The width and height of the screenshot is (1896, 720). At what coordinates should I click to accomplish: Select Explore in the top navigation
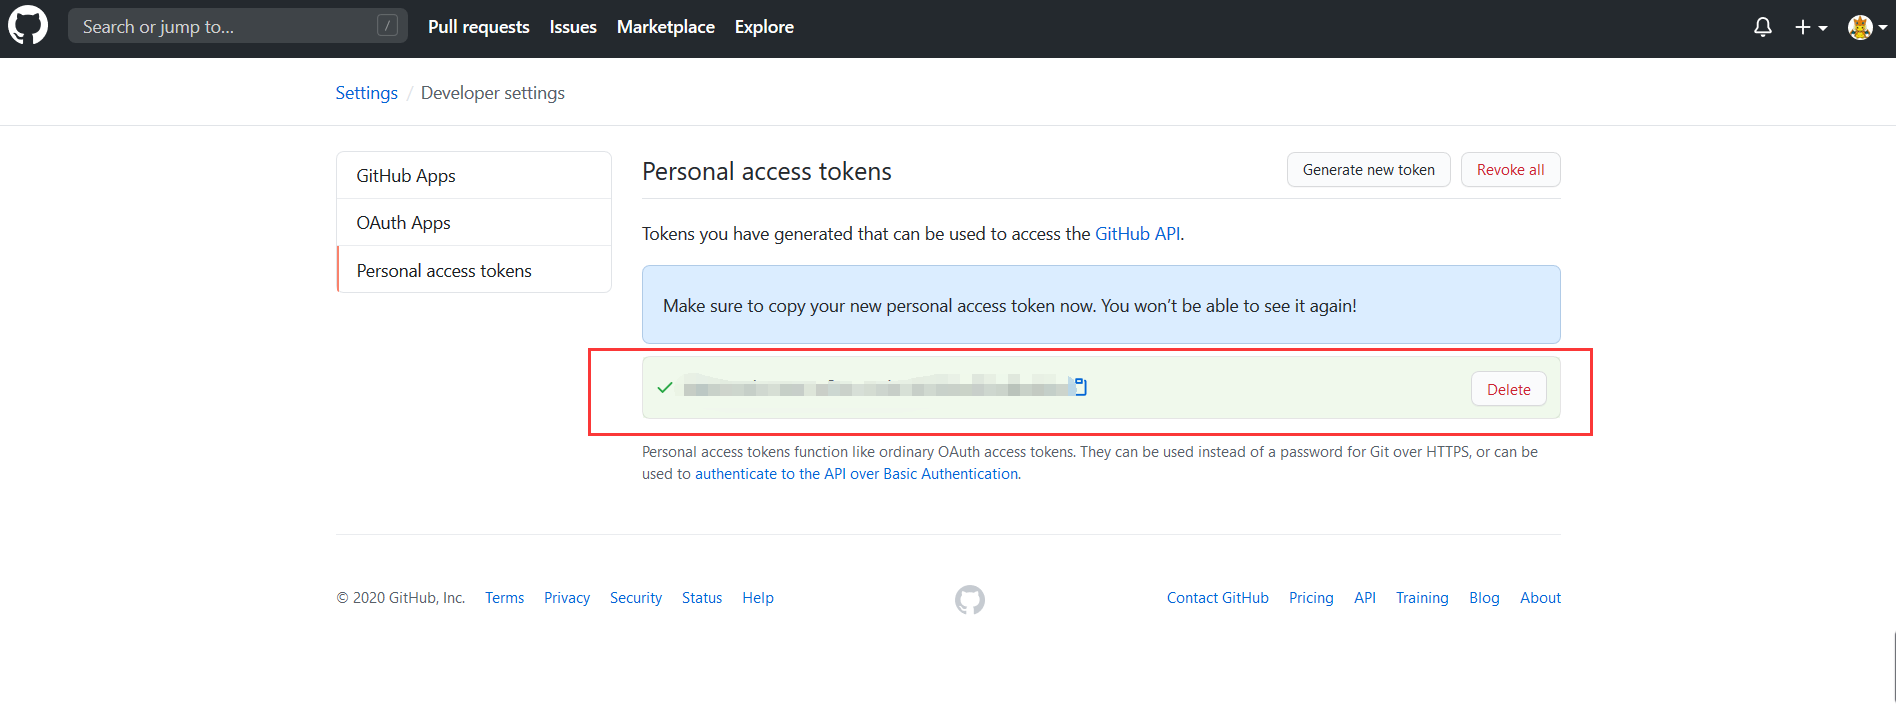click(764, 27)
